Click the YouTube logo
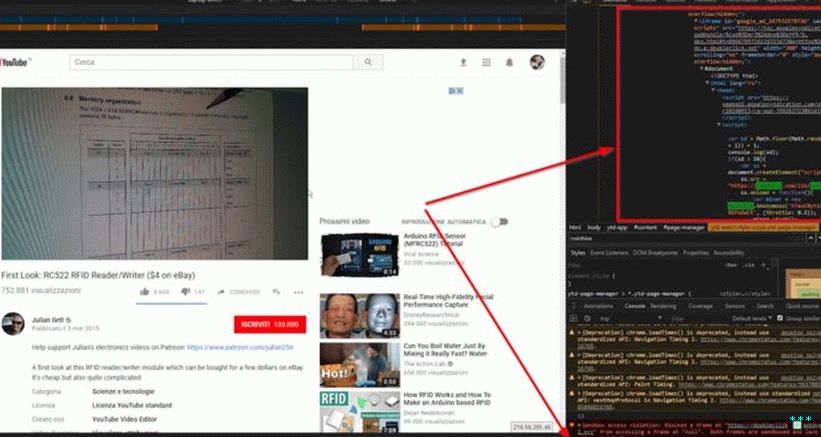 pos(14,62)
